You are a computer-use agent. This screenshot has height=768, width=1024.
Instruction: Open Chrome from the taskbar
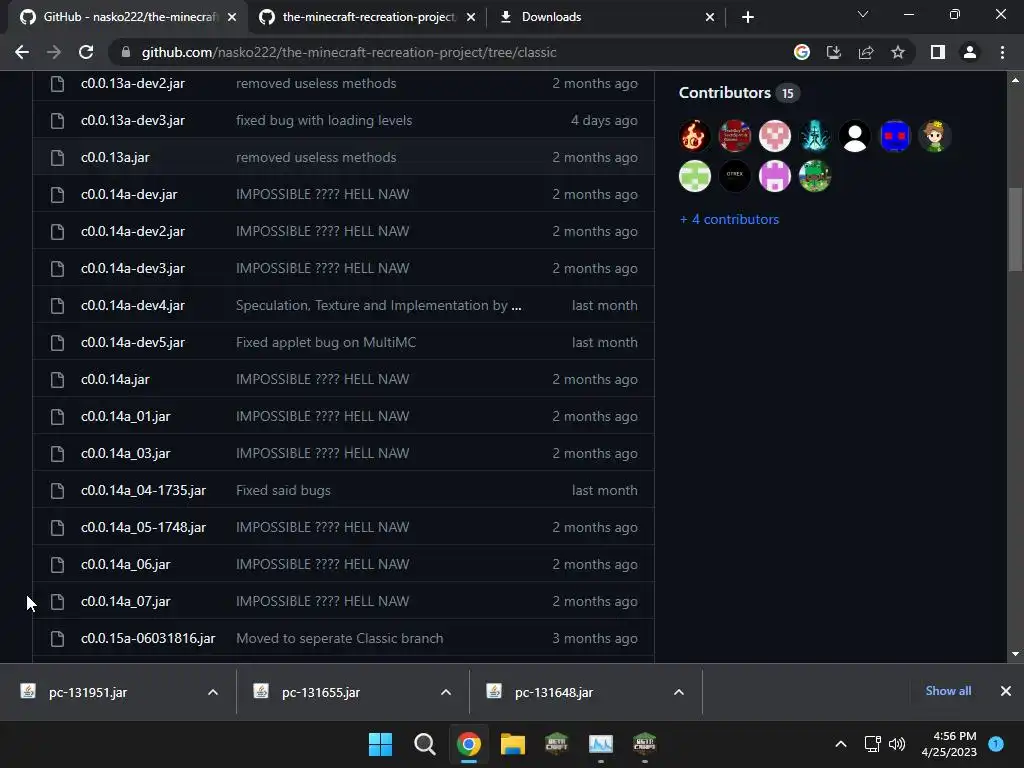tap(469, 744)
